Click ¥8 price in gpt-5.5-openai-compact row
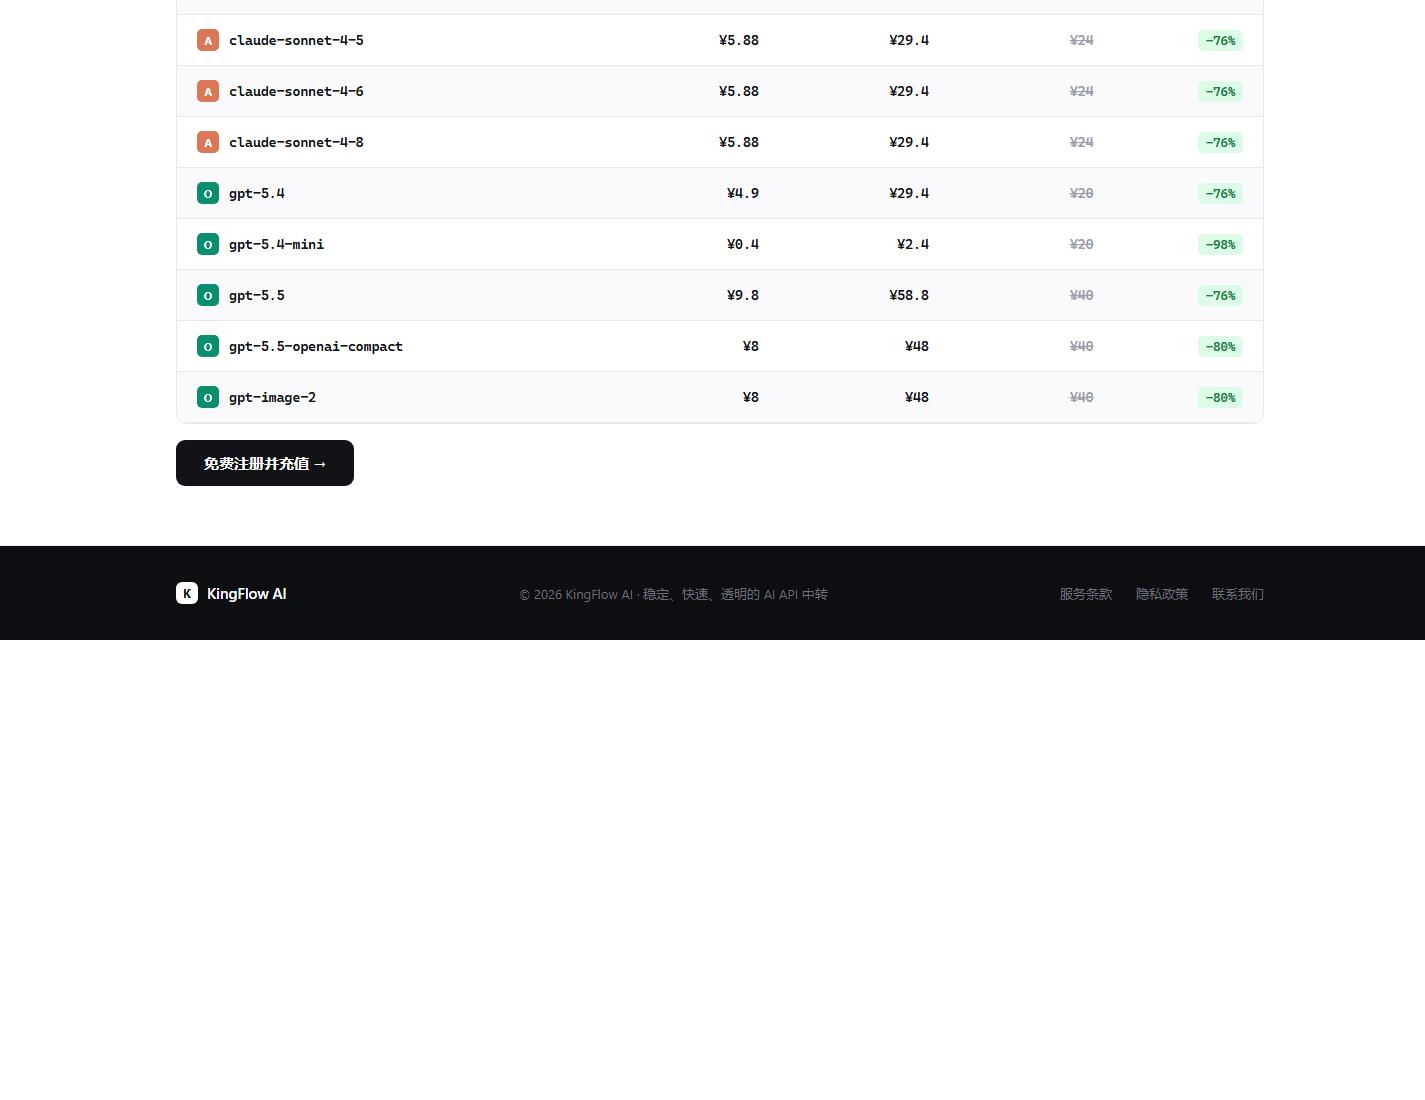The width and height of the screenshot is (1425, 1100). [751, 346]
